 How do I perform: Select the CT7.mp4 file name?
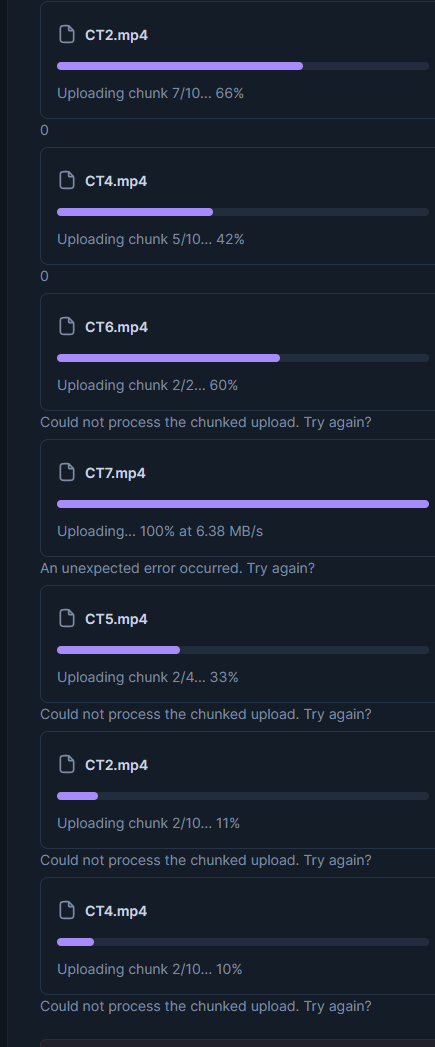tap(116, 473)
